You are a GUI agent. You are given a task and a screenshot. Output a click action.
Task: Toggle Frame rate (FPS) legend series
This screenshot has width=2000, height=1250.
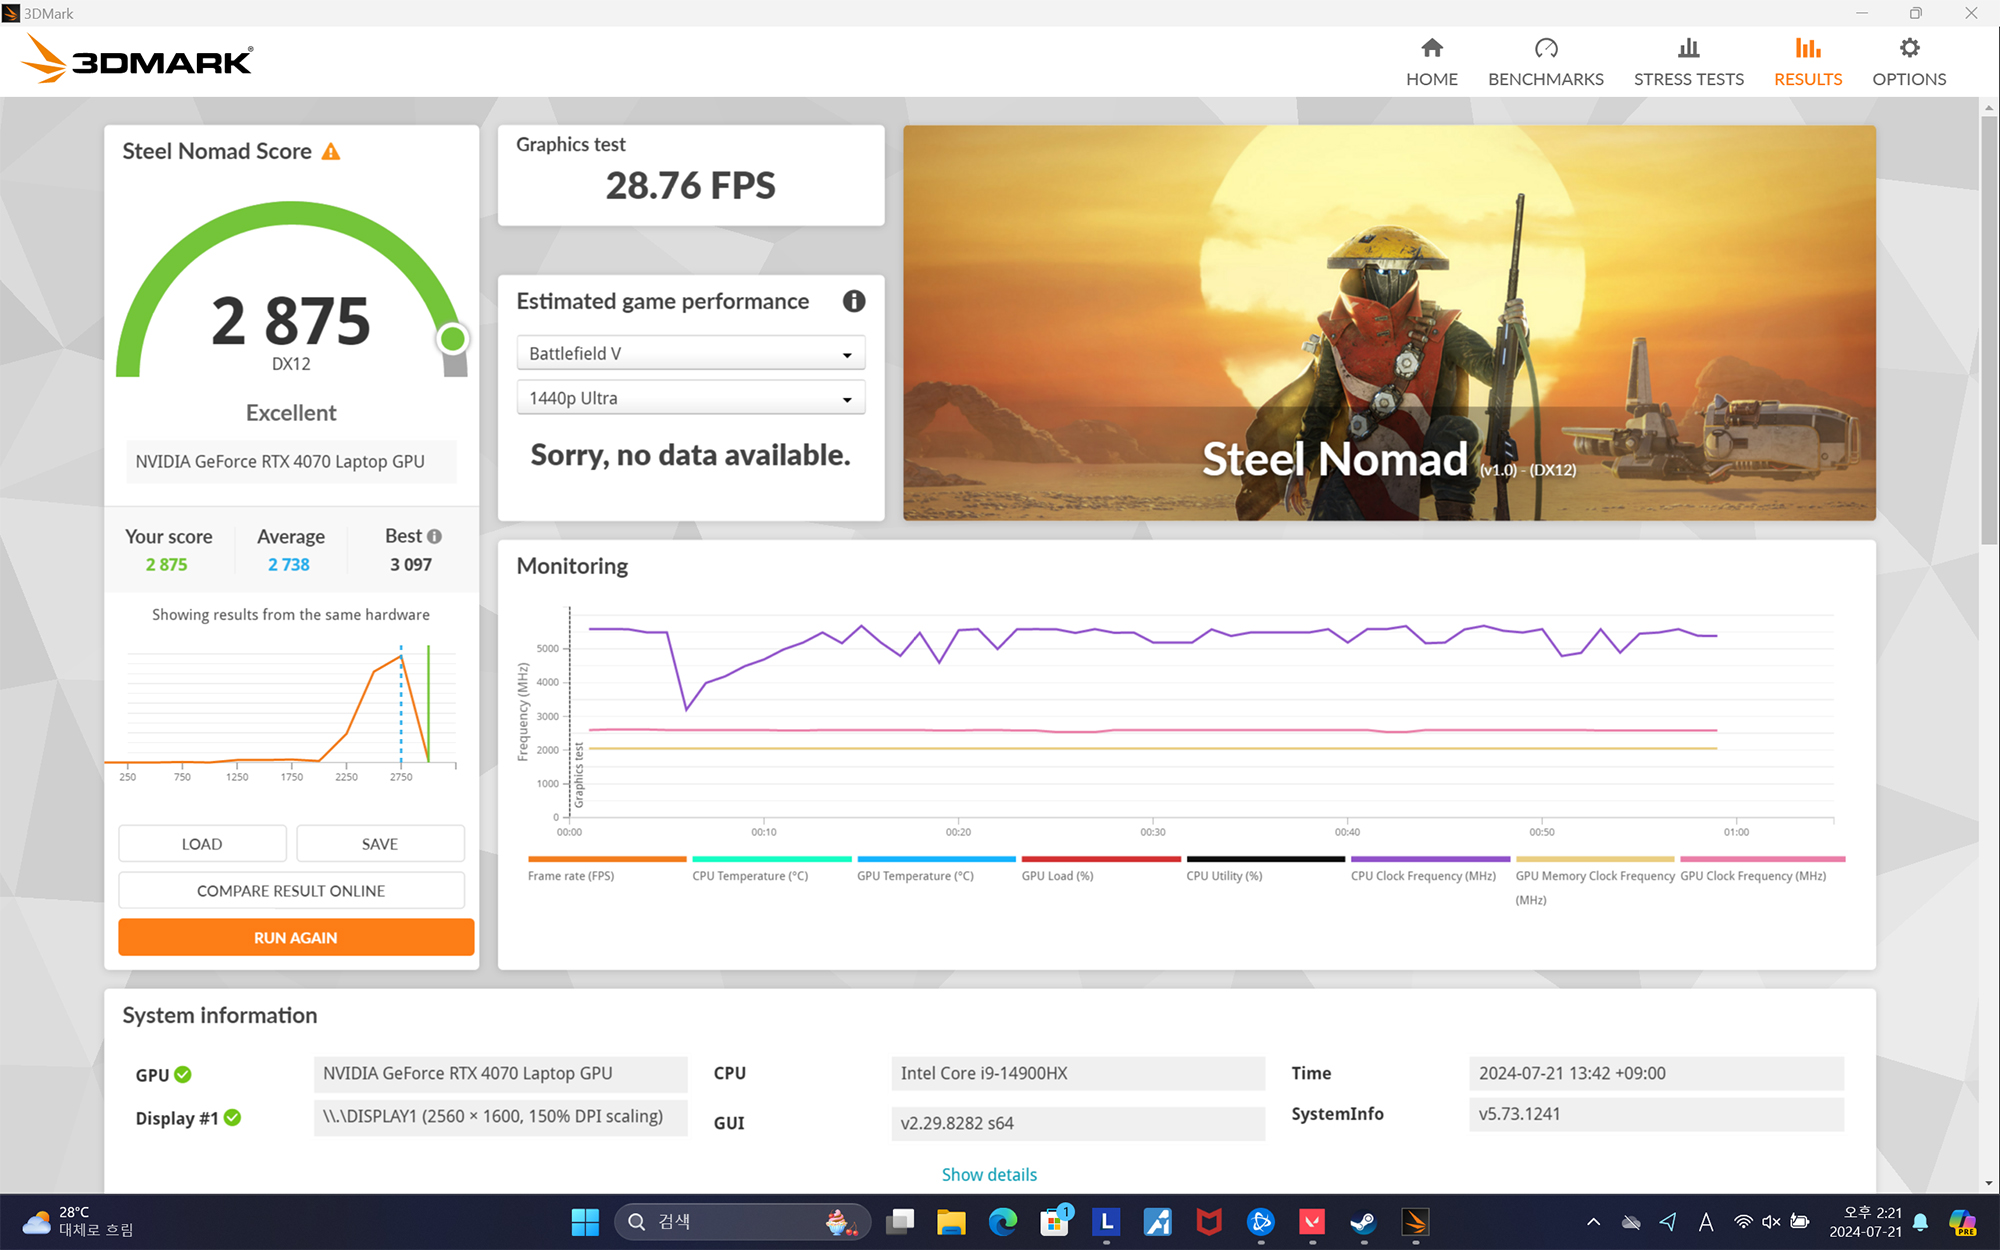point(571,876)
